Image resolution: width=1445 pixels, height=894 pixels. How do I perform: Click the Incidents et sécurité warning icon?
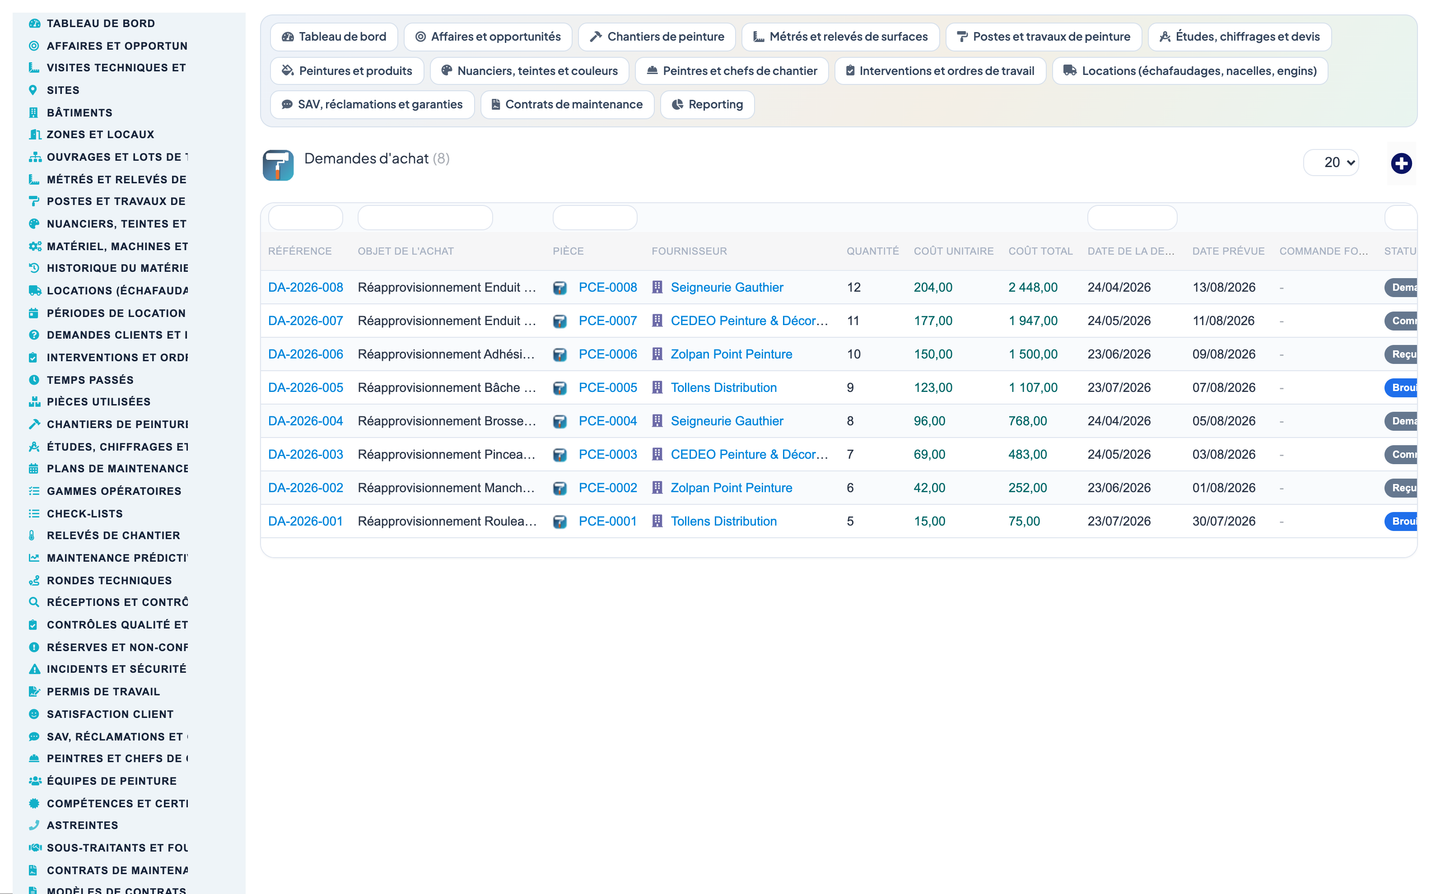click(x=34, y=669)
